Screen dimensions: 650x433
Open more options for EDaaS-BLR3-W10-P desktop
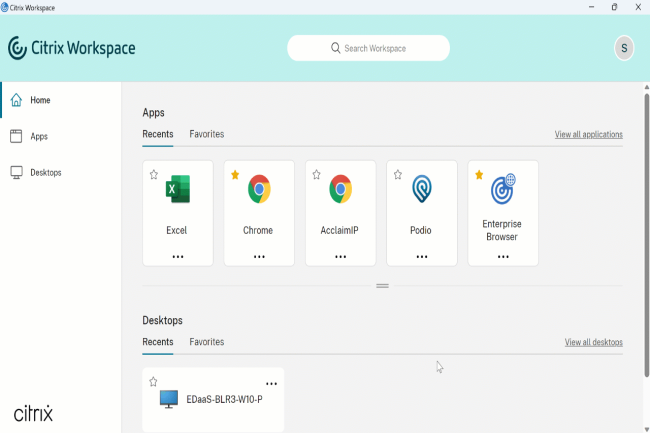tap(271, 384)
